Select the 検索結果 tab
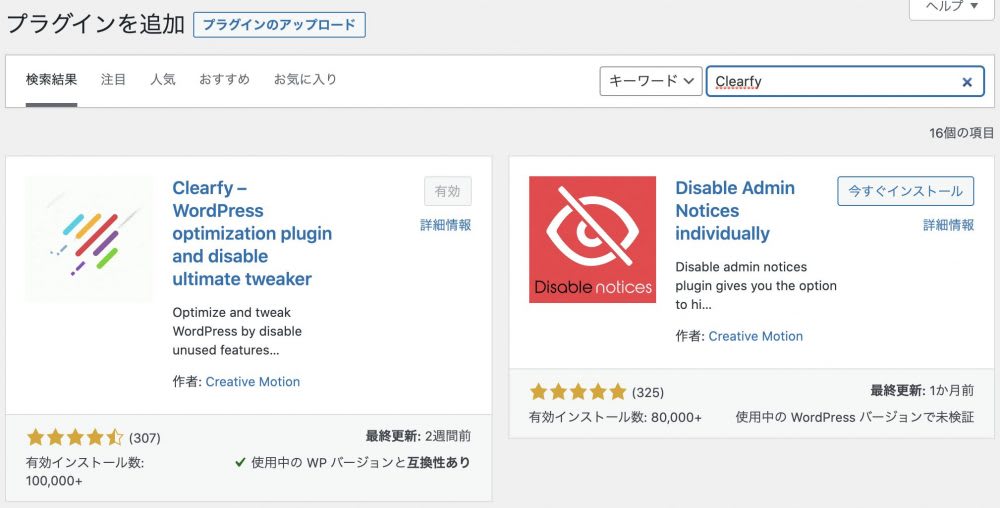Screen dimensions: 1000x508 (51, 80)
